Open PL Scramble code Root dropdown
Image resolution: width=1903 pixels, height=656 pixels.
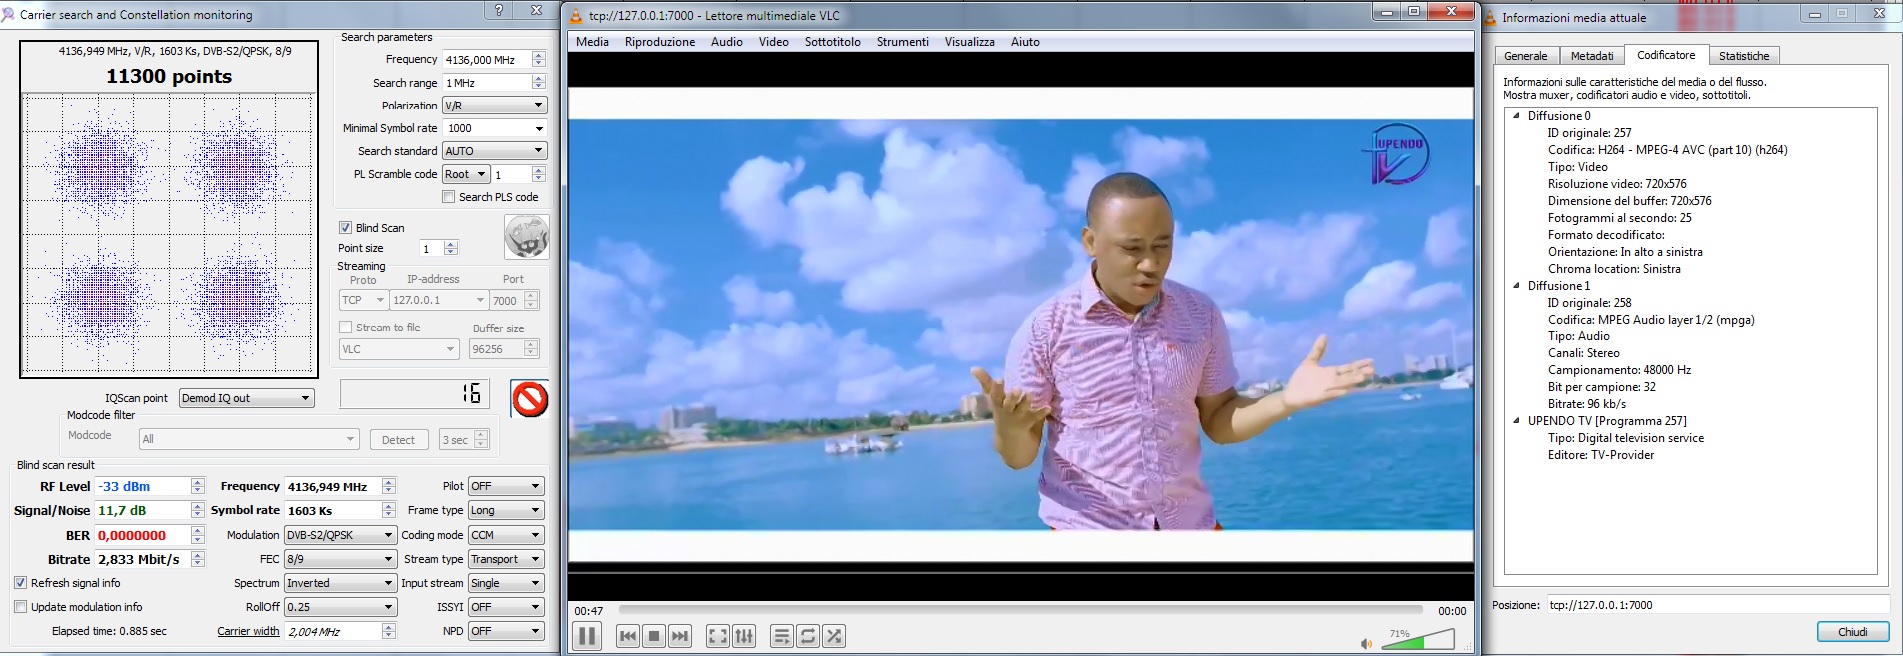(466, 174)
